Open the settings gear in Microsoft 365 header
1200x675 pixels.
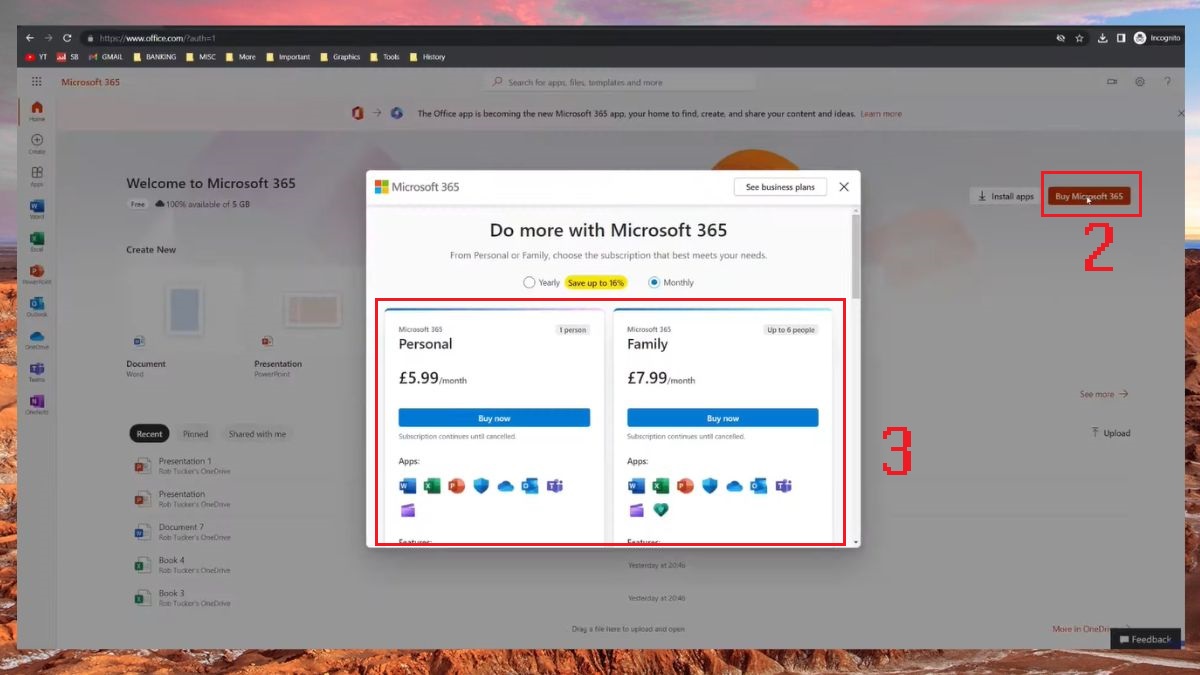tap(1139, 82)
